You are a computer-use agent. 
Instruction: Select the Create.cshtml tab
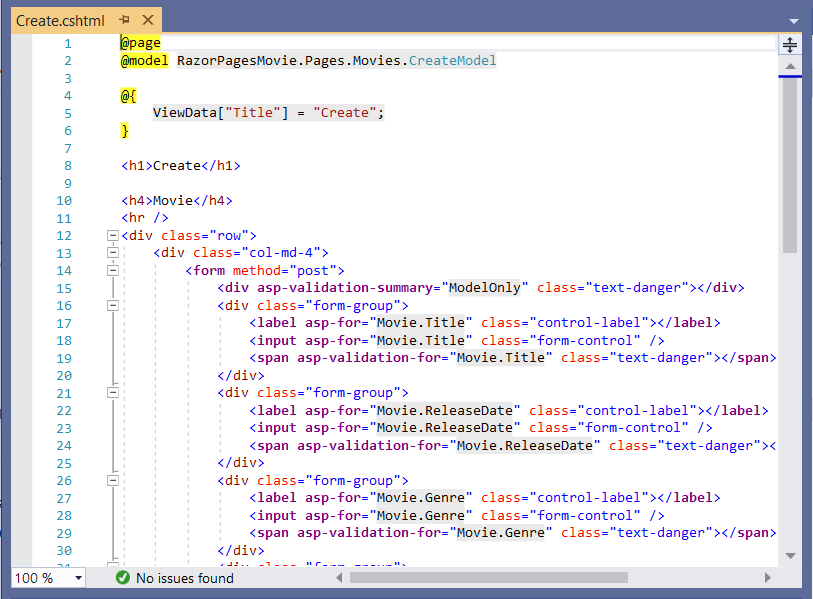point(60,19)
